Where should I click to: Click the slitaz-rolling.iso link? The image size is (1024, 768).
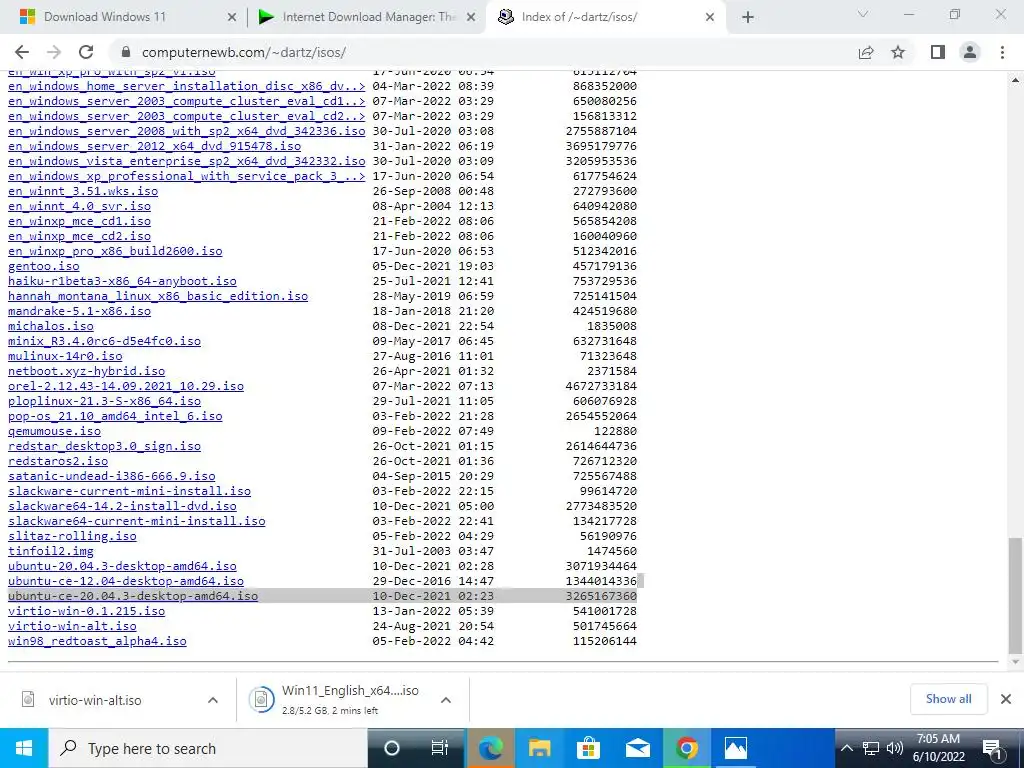(x=72, y=536)
